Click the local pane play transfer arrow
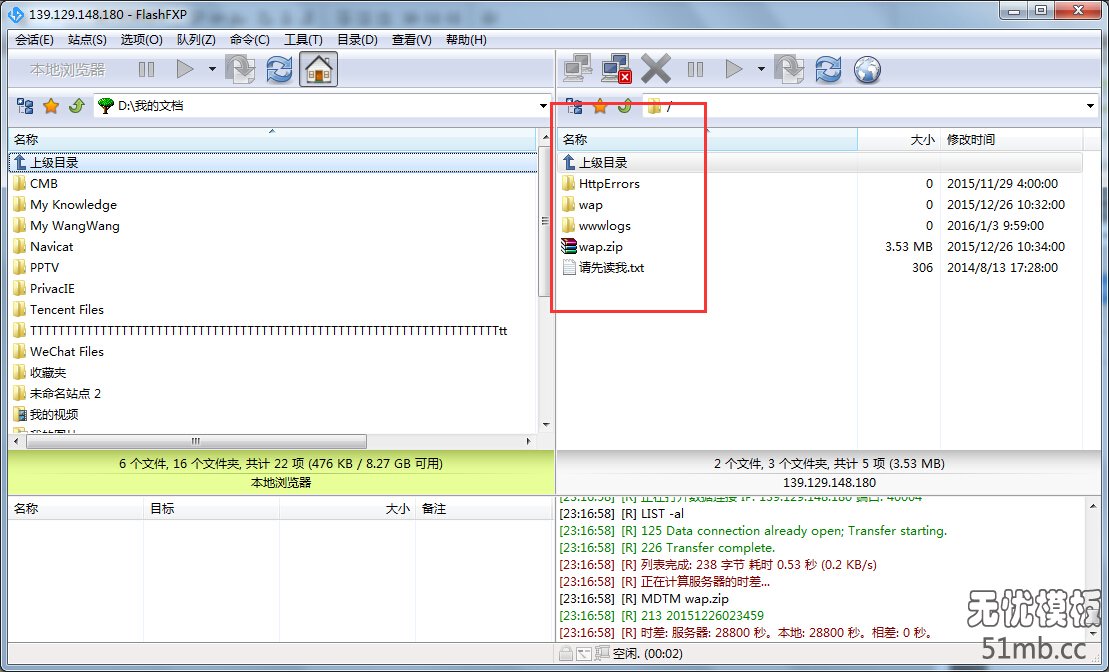This screenshot has height=672, width=1109. [x=185, y=69]
